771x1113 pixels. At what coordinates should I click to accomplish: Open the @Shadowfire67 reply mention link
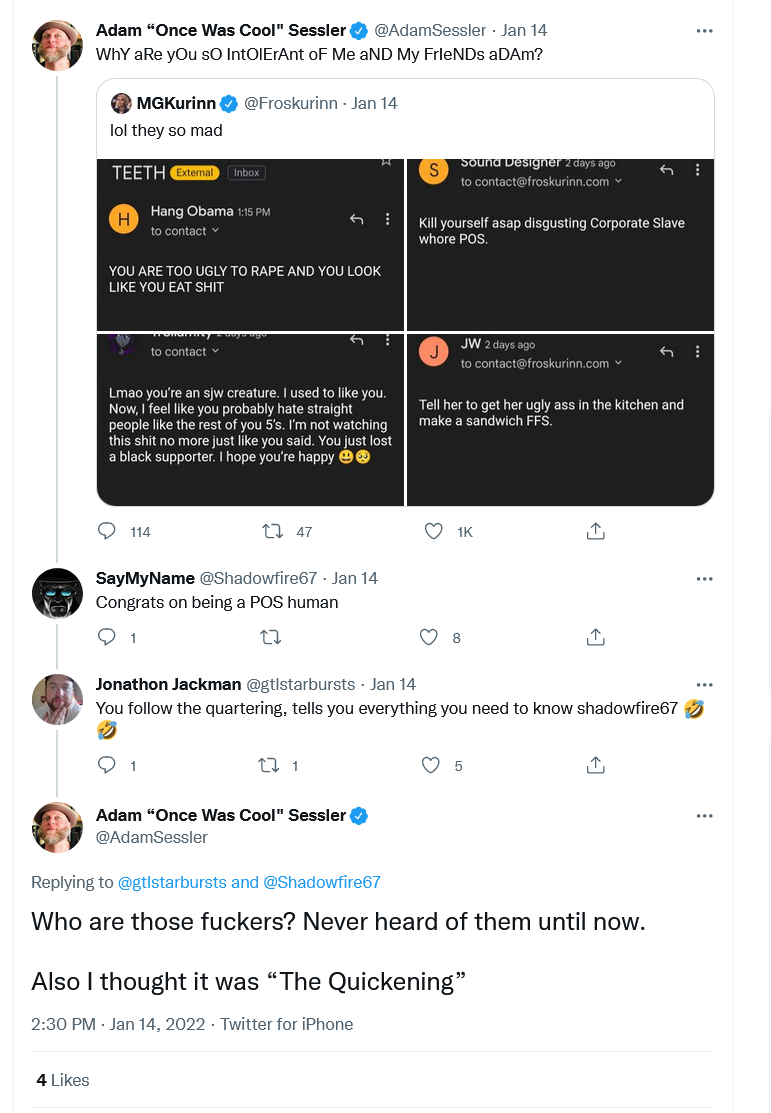(x=322, y=882)
